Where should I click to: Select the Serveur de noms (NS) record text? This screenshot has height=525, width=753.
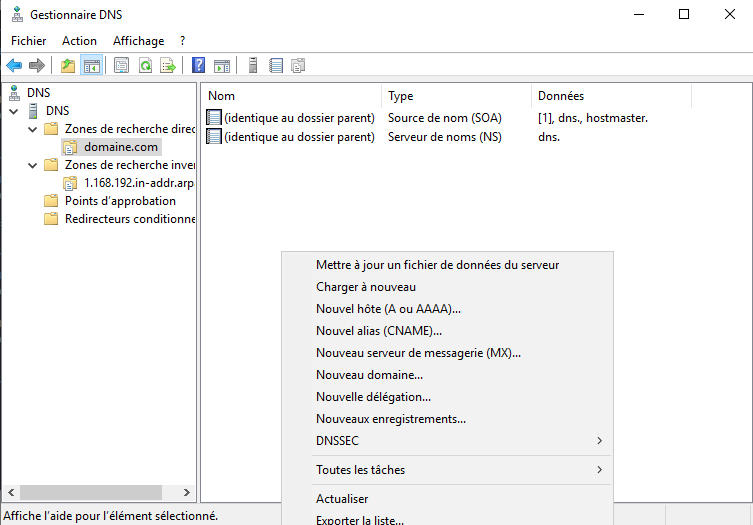point(445,137)
